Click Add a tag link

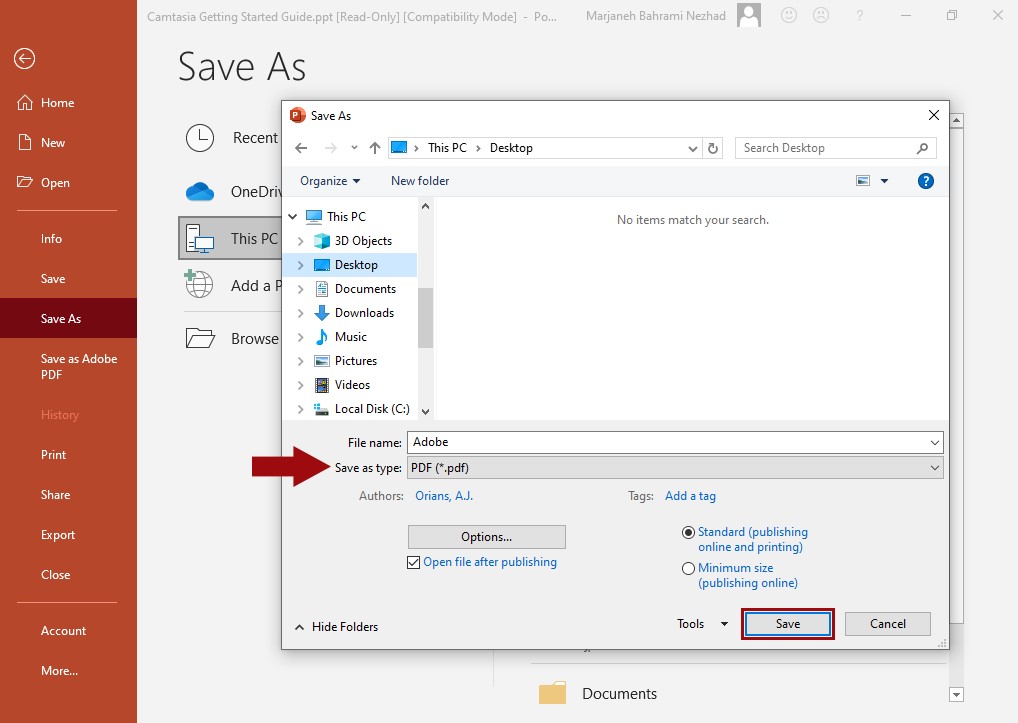tap(690, 496)
